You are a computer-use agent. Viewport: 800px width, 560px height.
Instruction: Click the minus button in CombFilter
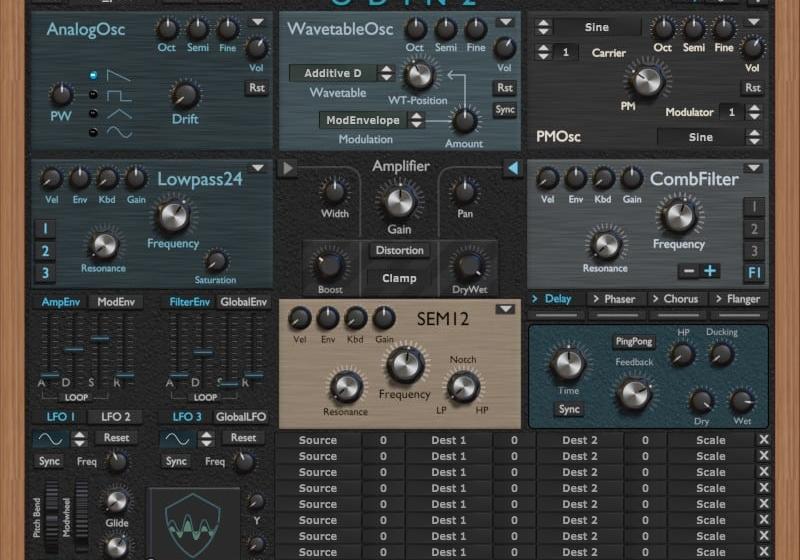688,271
